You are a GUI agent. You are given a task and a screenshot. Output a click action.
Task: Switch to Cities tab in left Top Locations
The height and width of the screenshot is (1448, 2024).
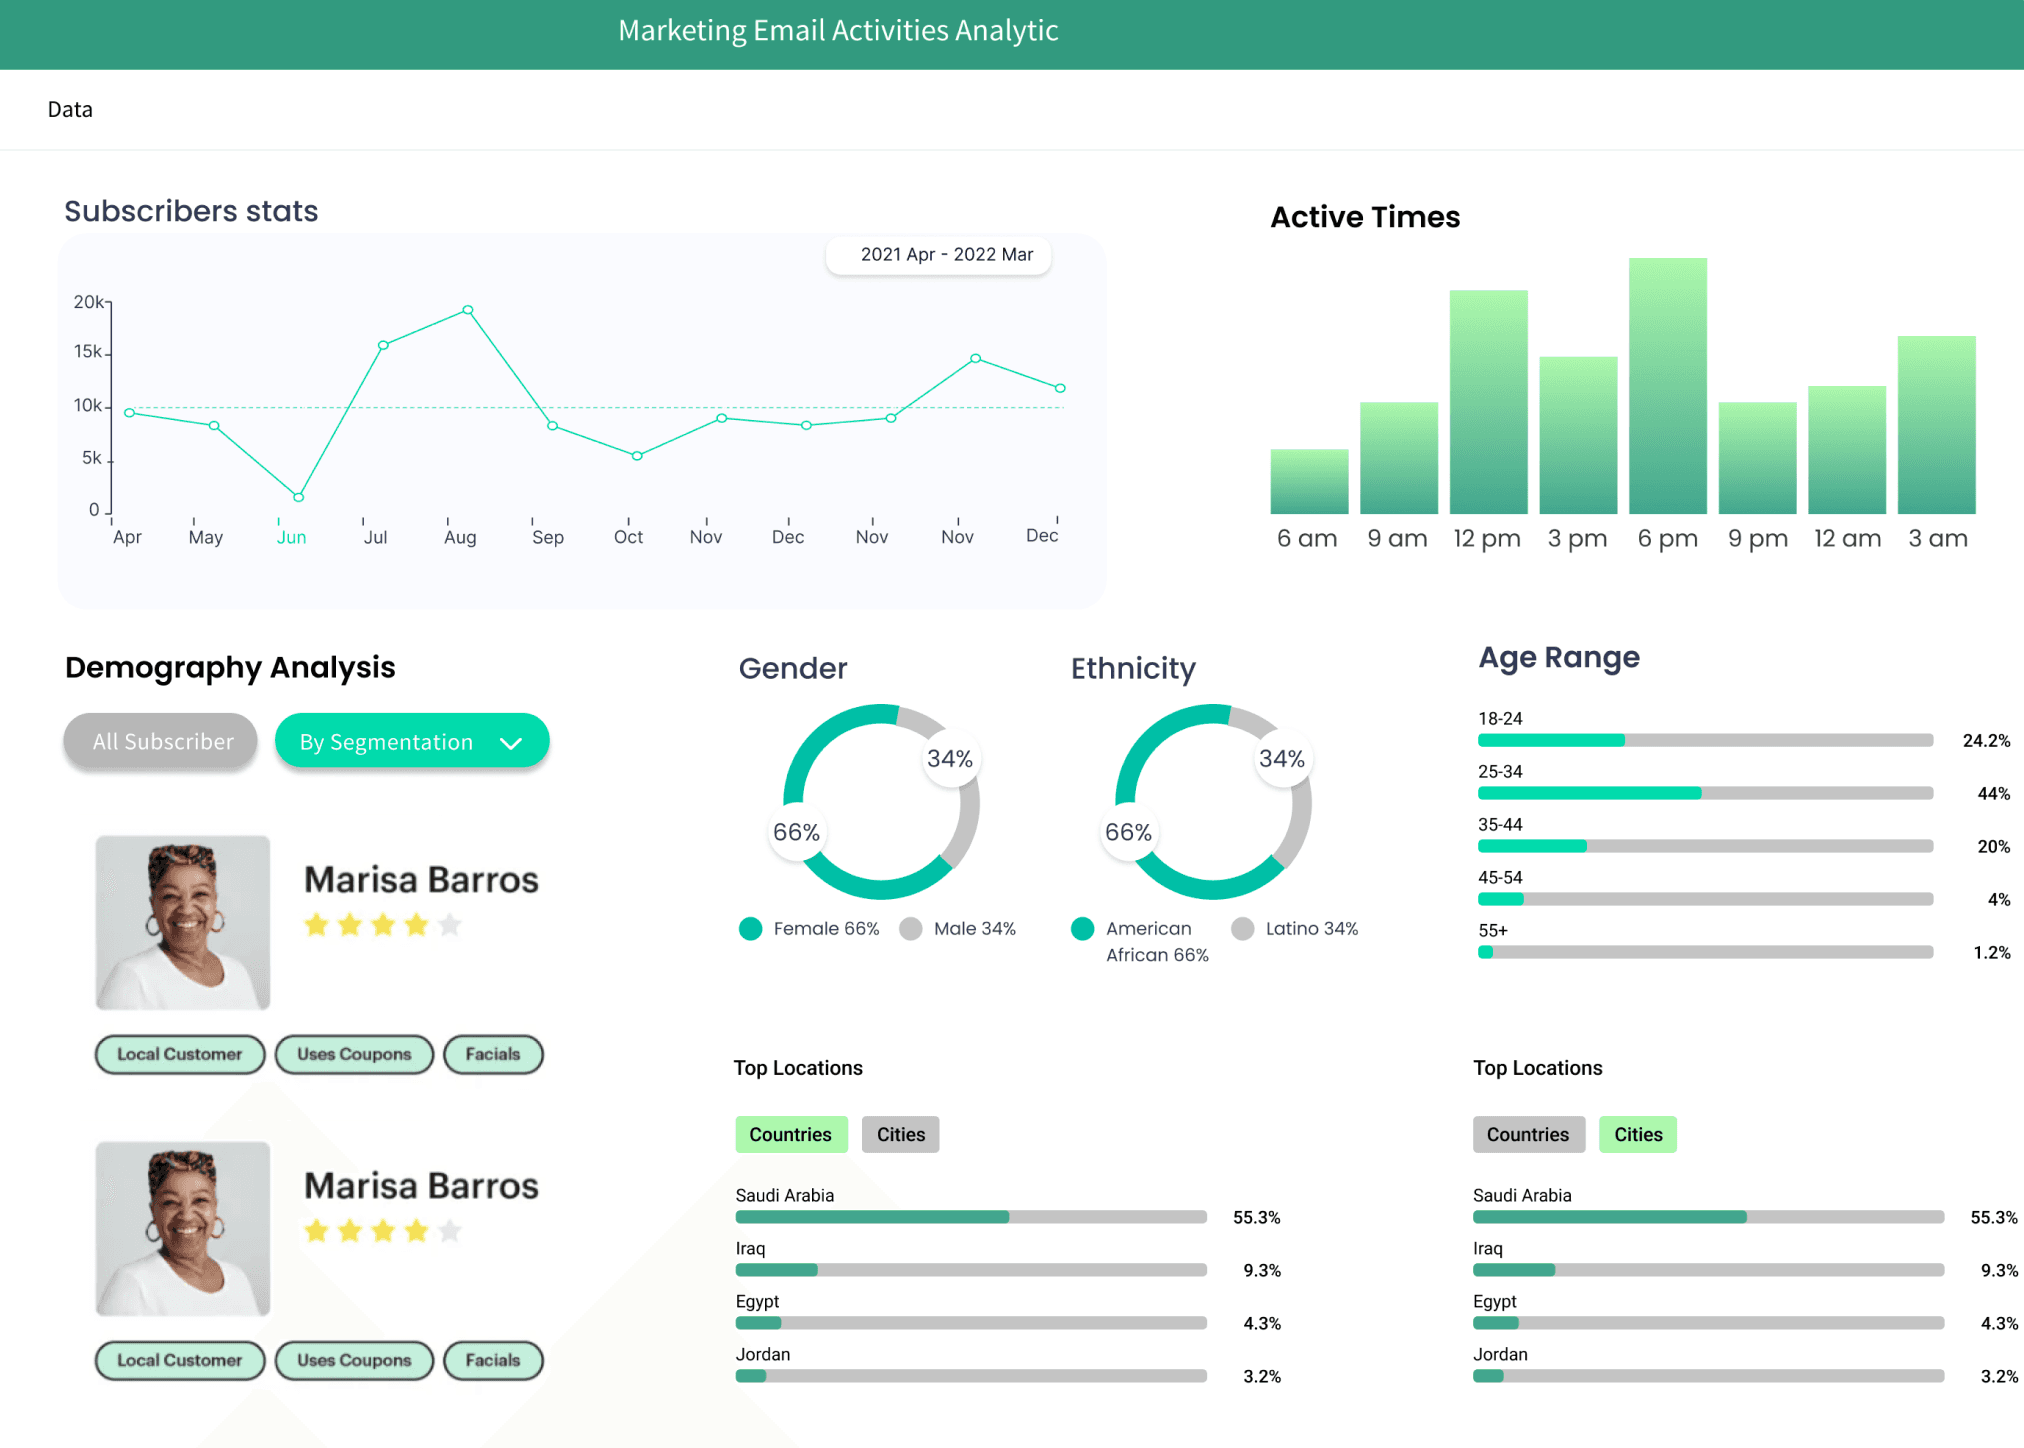(900, 1134)
